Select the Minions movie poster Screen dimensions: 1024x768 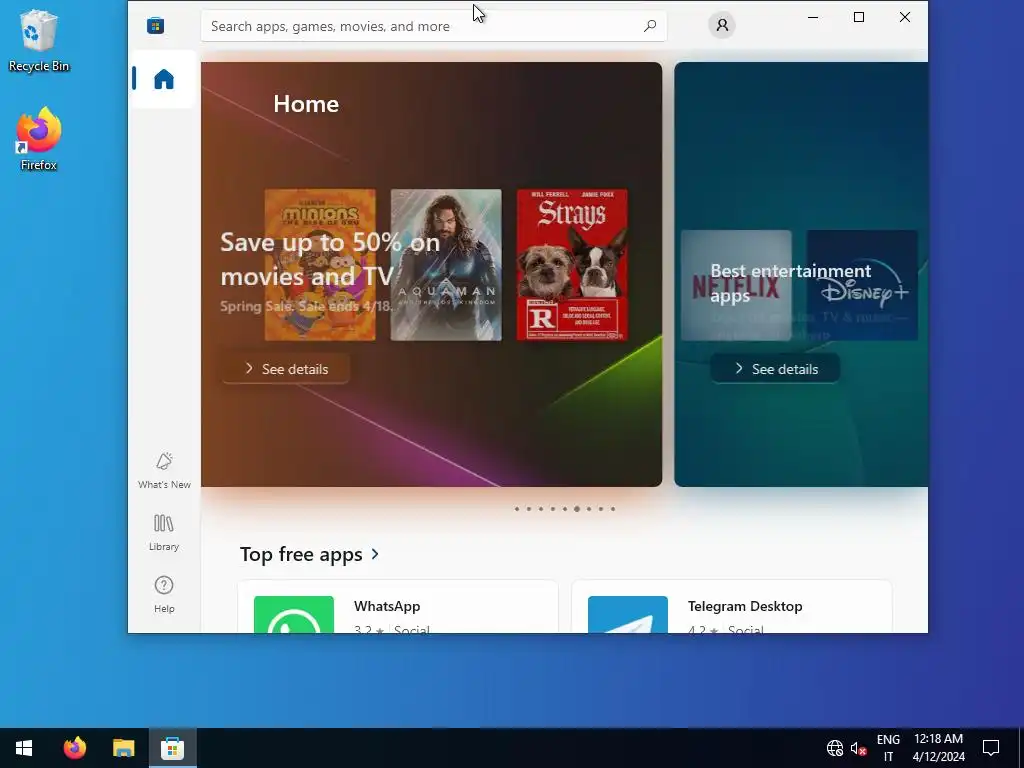tap(320, 264)
